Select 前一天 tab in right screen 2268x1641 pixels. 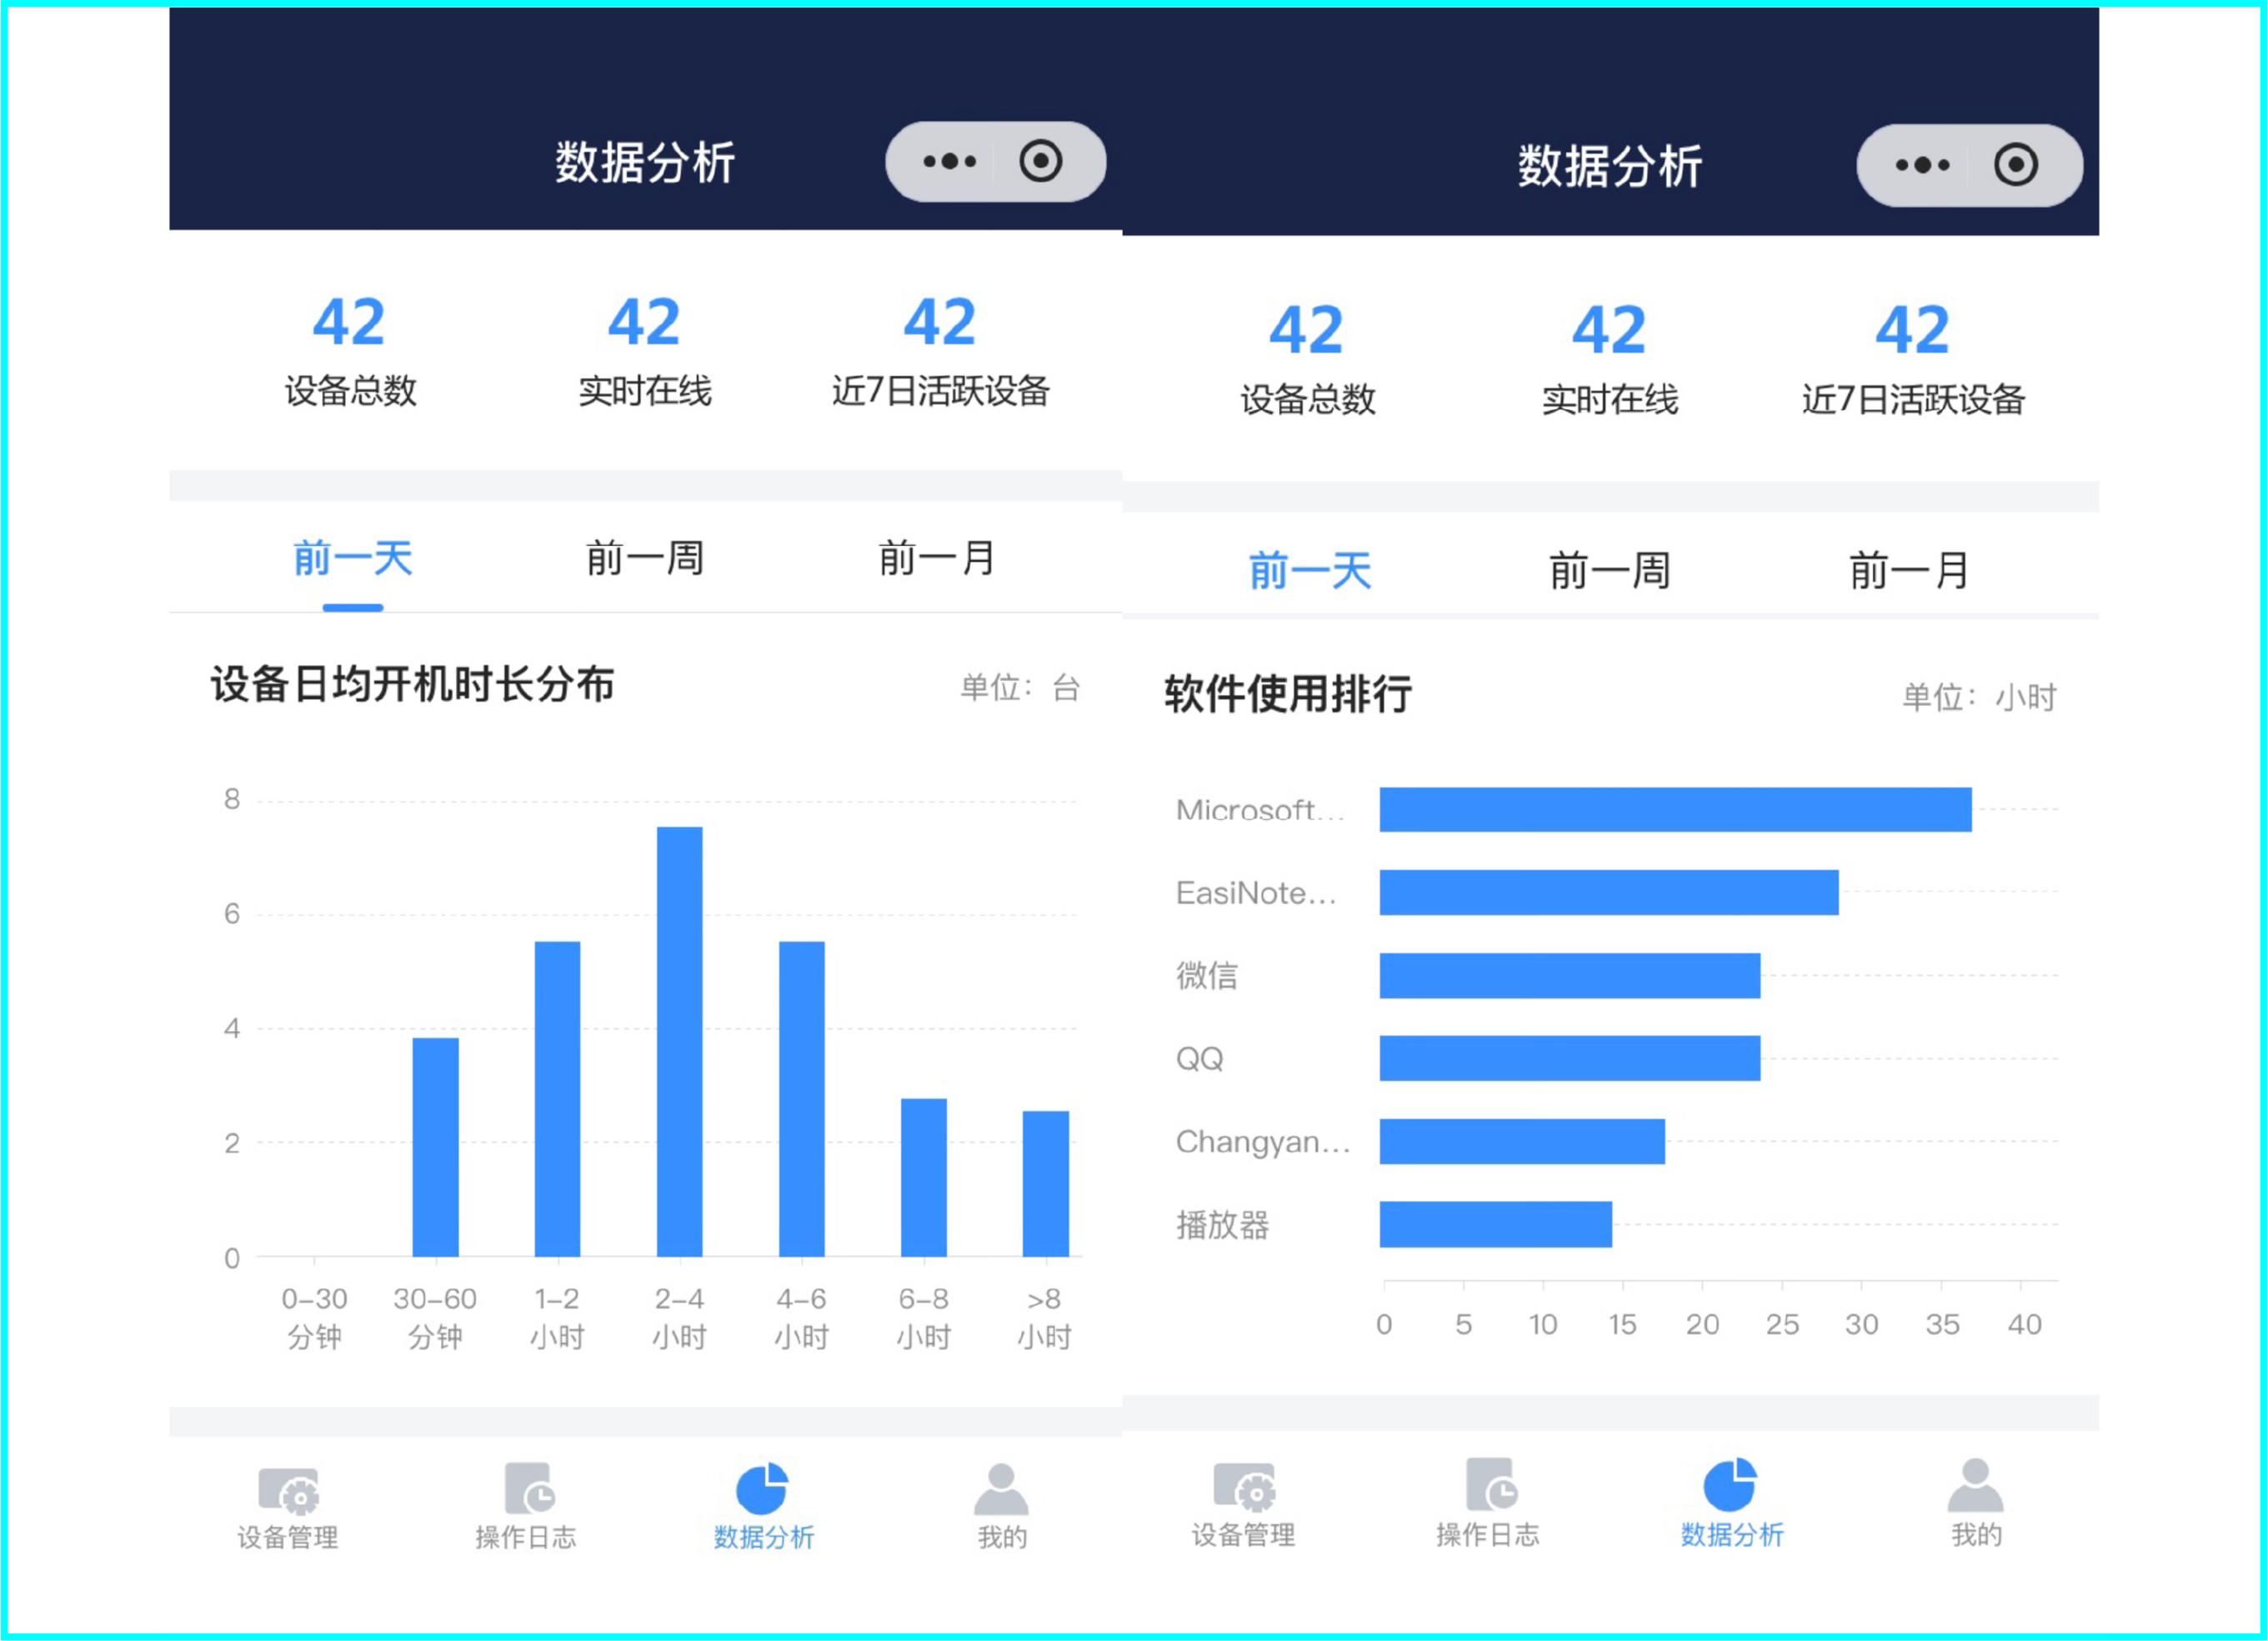click(1310, 571)
